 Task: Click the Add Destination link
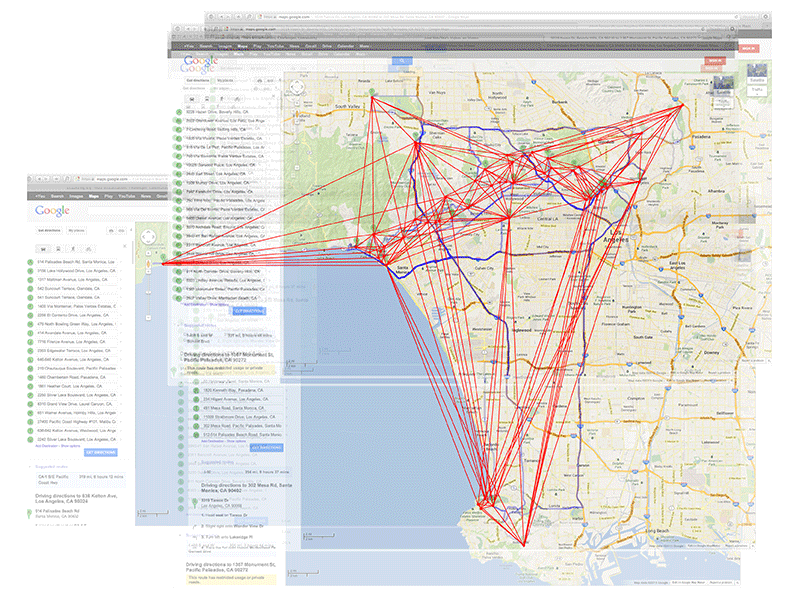(49, 445)
